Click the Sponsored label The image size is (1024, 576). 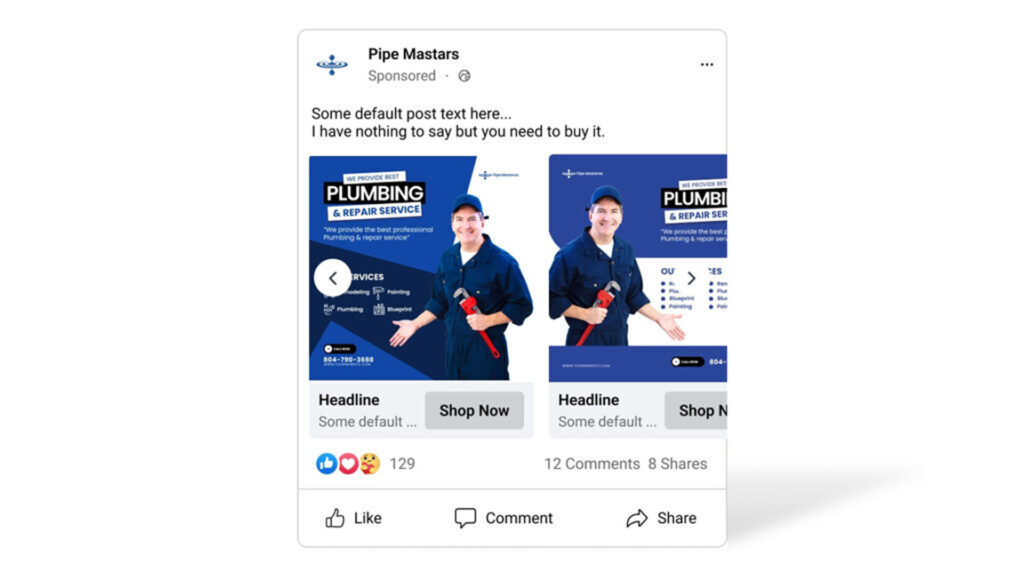[402, 76]
